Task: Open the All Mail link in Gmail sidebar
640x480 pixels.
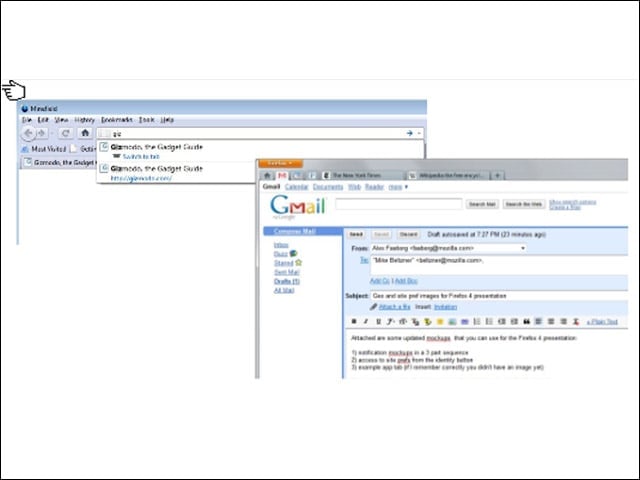Action: (284, 290)
